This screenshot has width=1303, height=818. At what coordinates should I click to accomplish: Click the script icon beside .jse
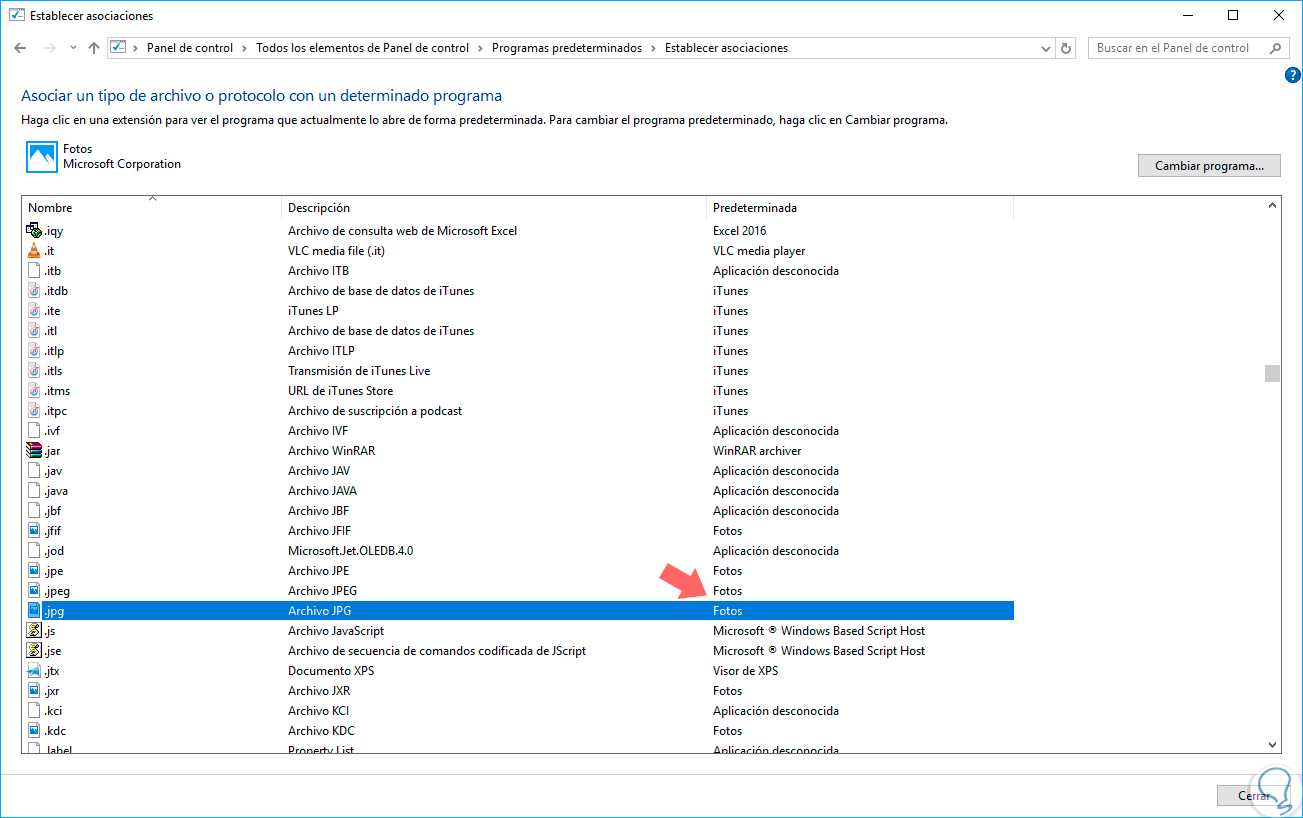click(34, 650)
